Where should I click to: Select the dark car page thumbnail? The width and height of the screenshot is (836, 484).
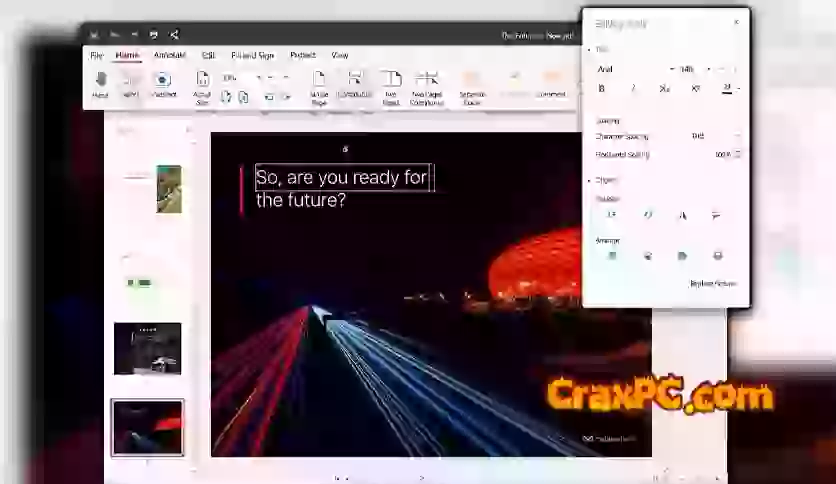pos(147,349)
